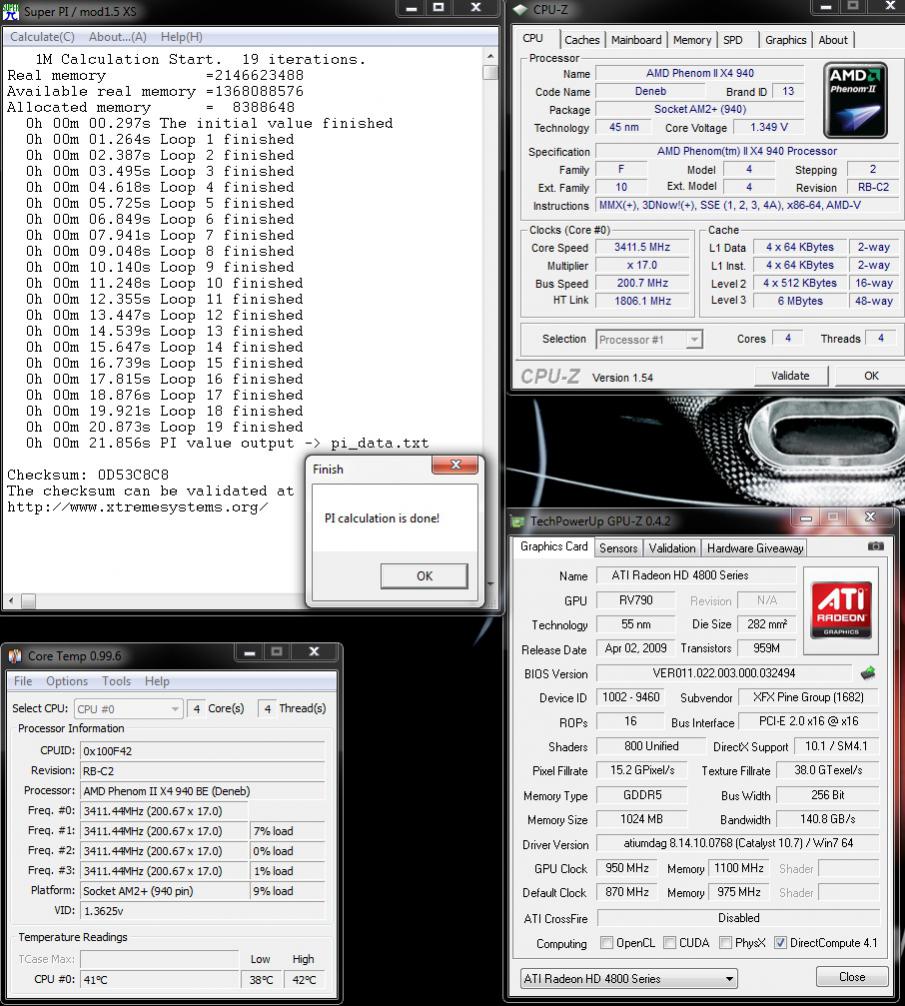
Task: Enable the OpenCL checkbox in GPU-Z
Action: (x=606, y=942)
